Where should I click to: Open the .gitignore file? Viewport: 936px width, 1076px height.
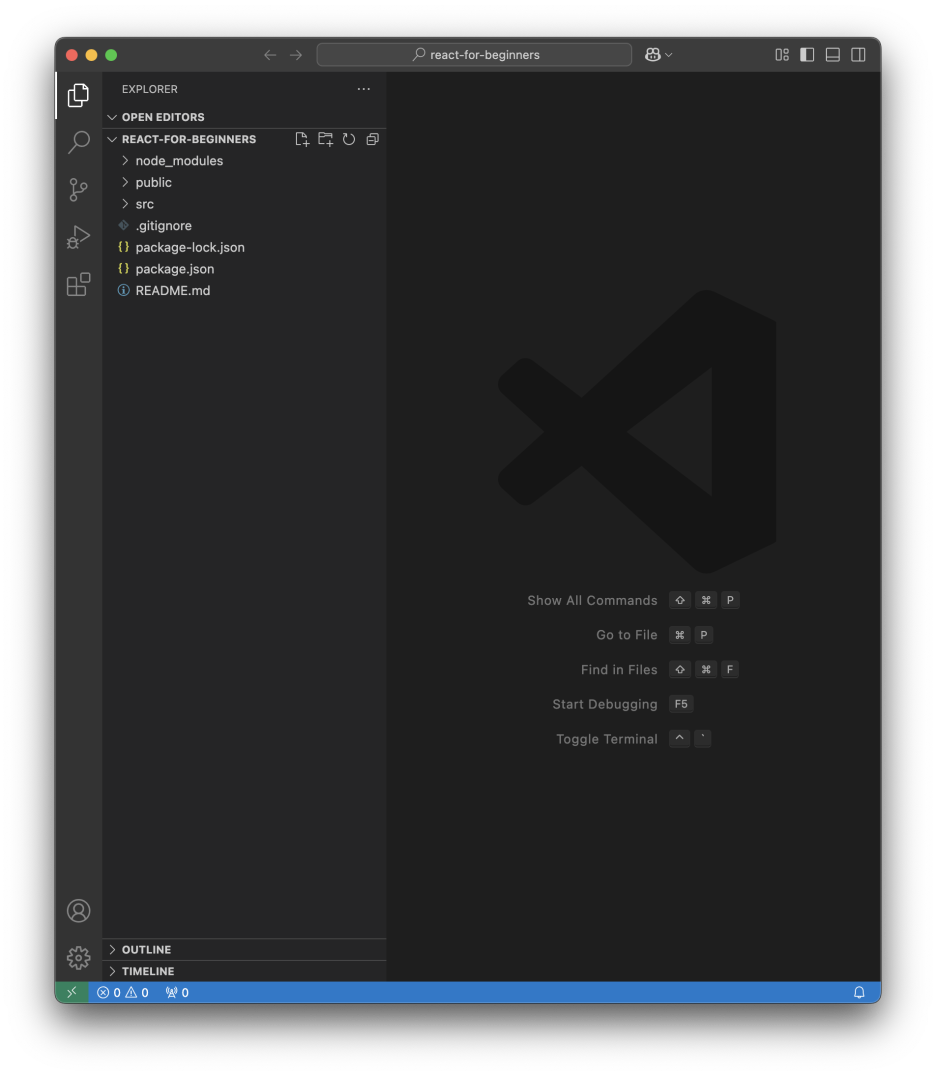[x=244, y=226]
